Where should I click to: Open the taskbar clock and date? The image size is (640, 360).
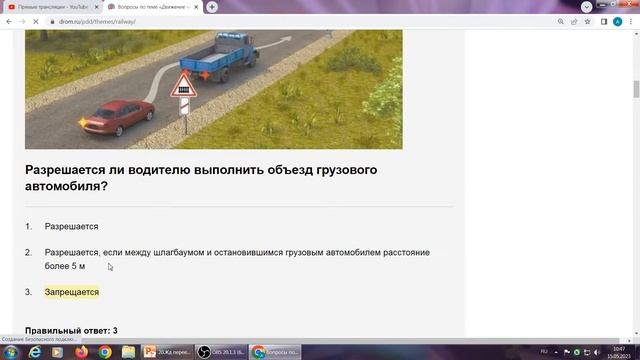click(619, 352)
